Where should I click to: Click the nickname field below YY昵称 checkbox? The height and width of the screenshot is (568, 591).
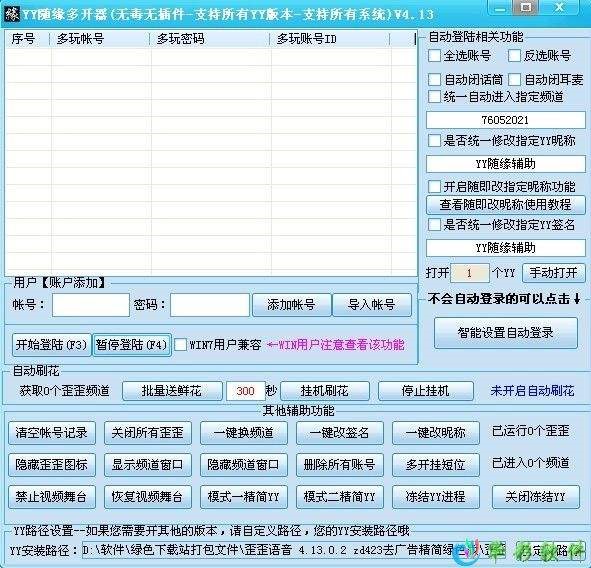[x=505, y=164]
